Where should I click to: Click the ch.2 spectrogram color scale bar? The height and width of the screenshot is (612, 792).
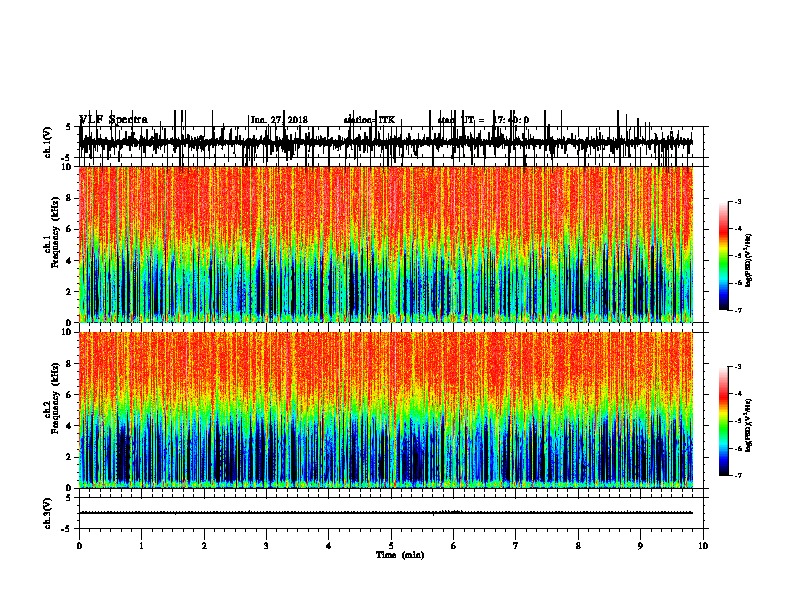point(724,421)
